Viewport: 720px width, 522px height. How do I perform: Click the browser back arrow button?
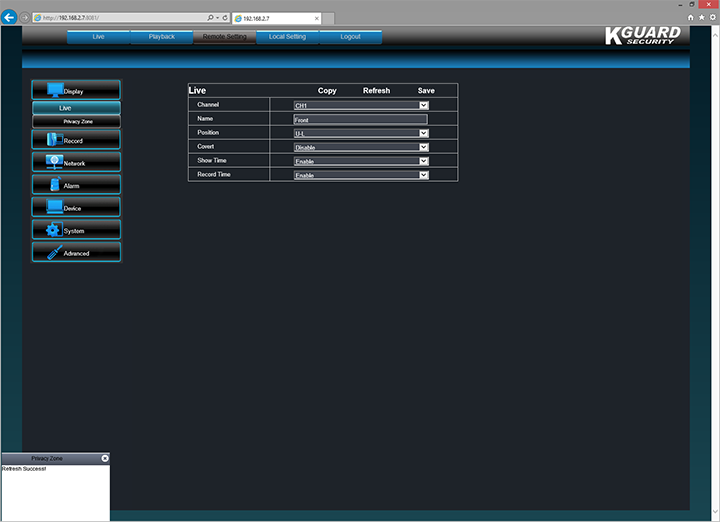[11, 17]
